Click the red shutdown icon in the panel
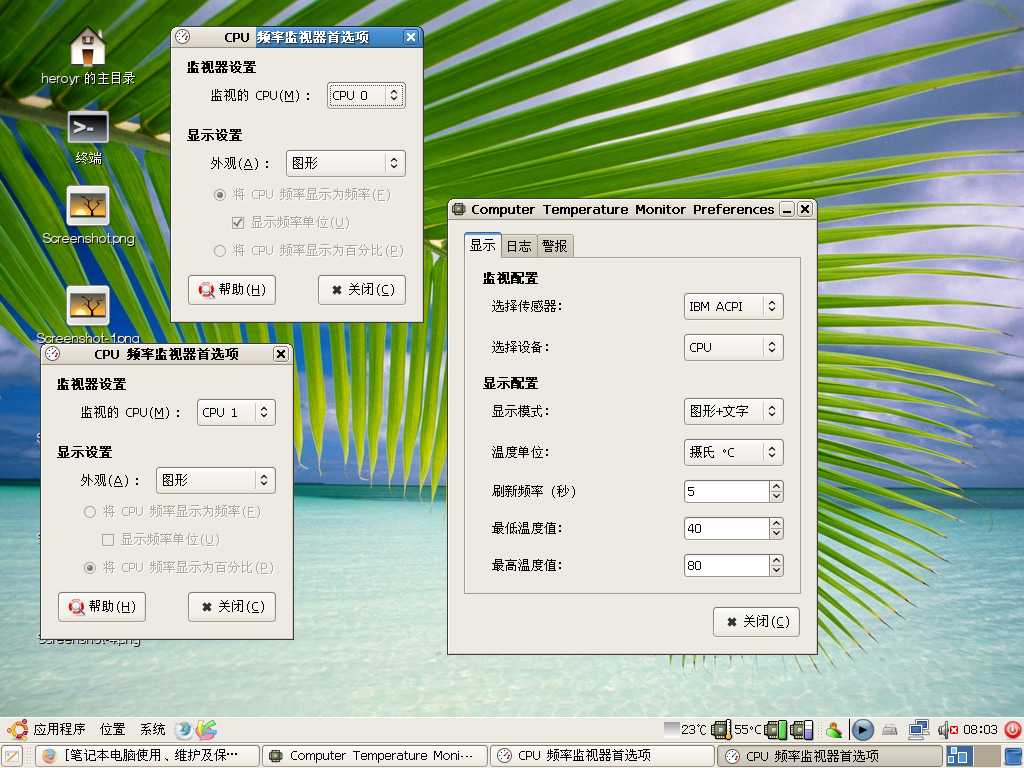 point(1012,730)
